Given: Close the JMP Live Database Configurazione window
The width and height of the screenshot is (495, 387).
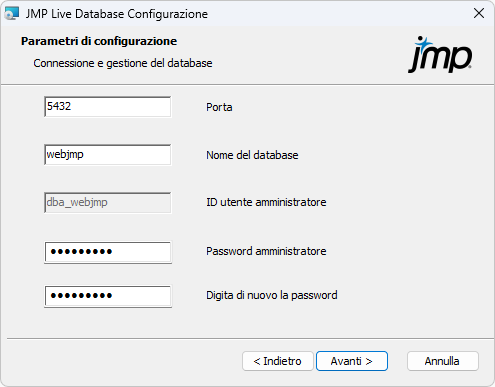Looking at the screenshot, I should coord(479,14).
